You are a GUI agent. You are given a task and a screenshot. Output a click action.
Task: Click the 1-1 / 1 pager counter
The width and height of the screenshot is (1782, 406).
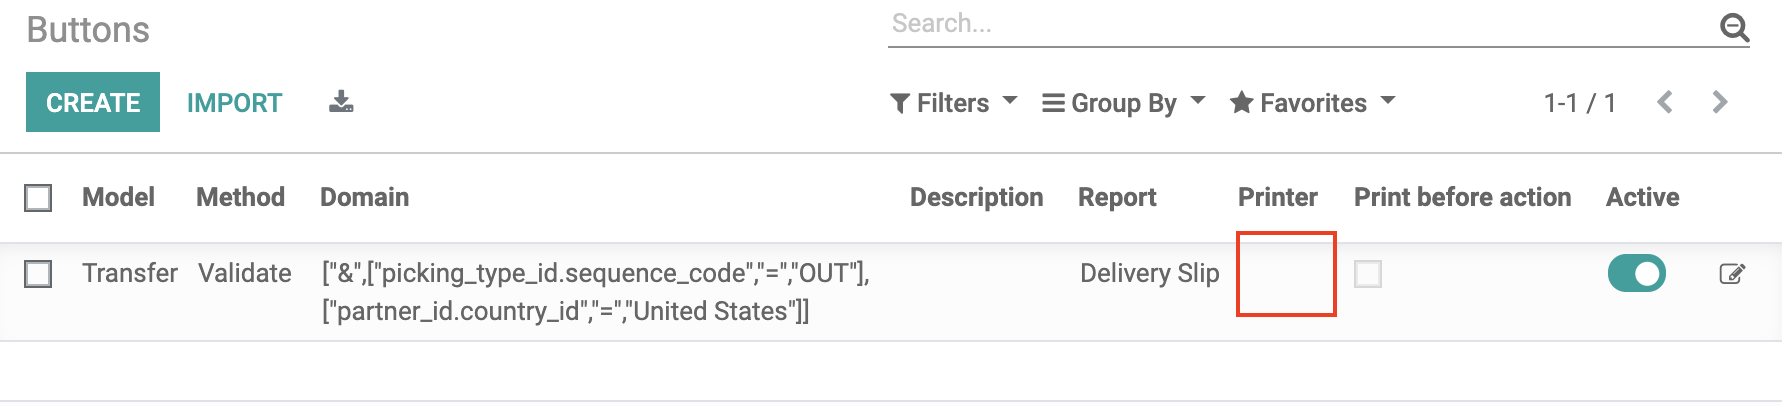pyautogui.click(x=1579, y=103)
